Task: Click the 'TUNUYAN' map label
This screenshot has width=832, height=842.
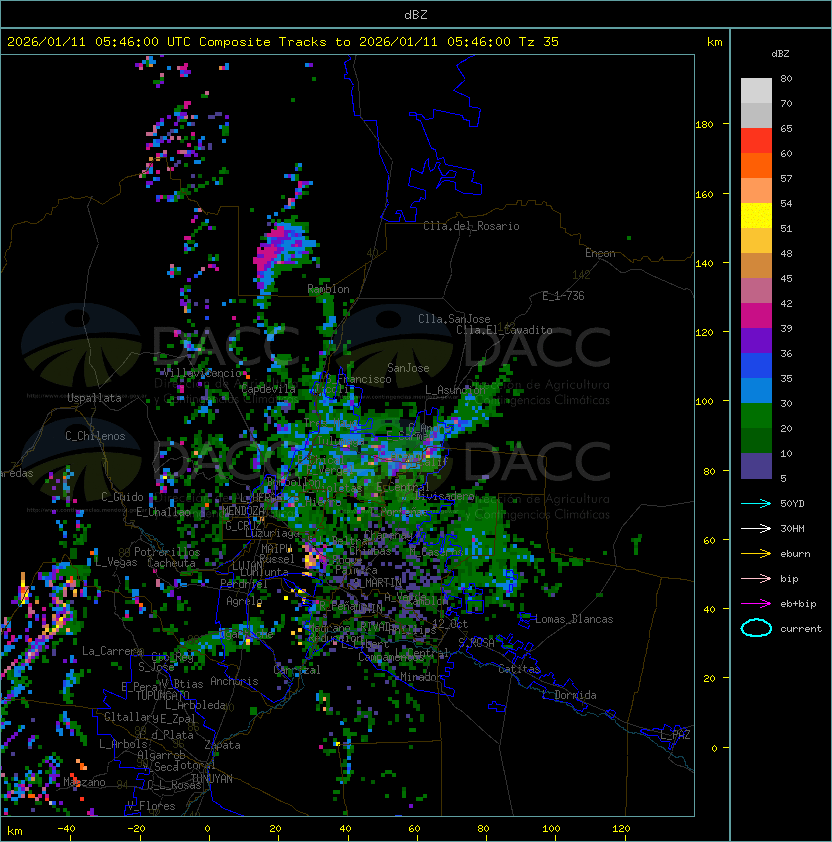Action: click(x=212, y=779)
